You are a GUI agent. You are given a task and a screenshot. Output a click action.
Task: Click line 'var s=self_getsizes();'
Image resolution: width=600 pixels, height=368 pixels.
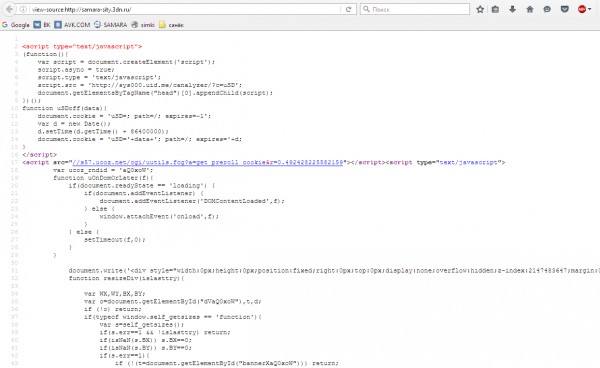point(142,325)
